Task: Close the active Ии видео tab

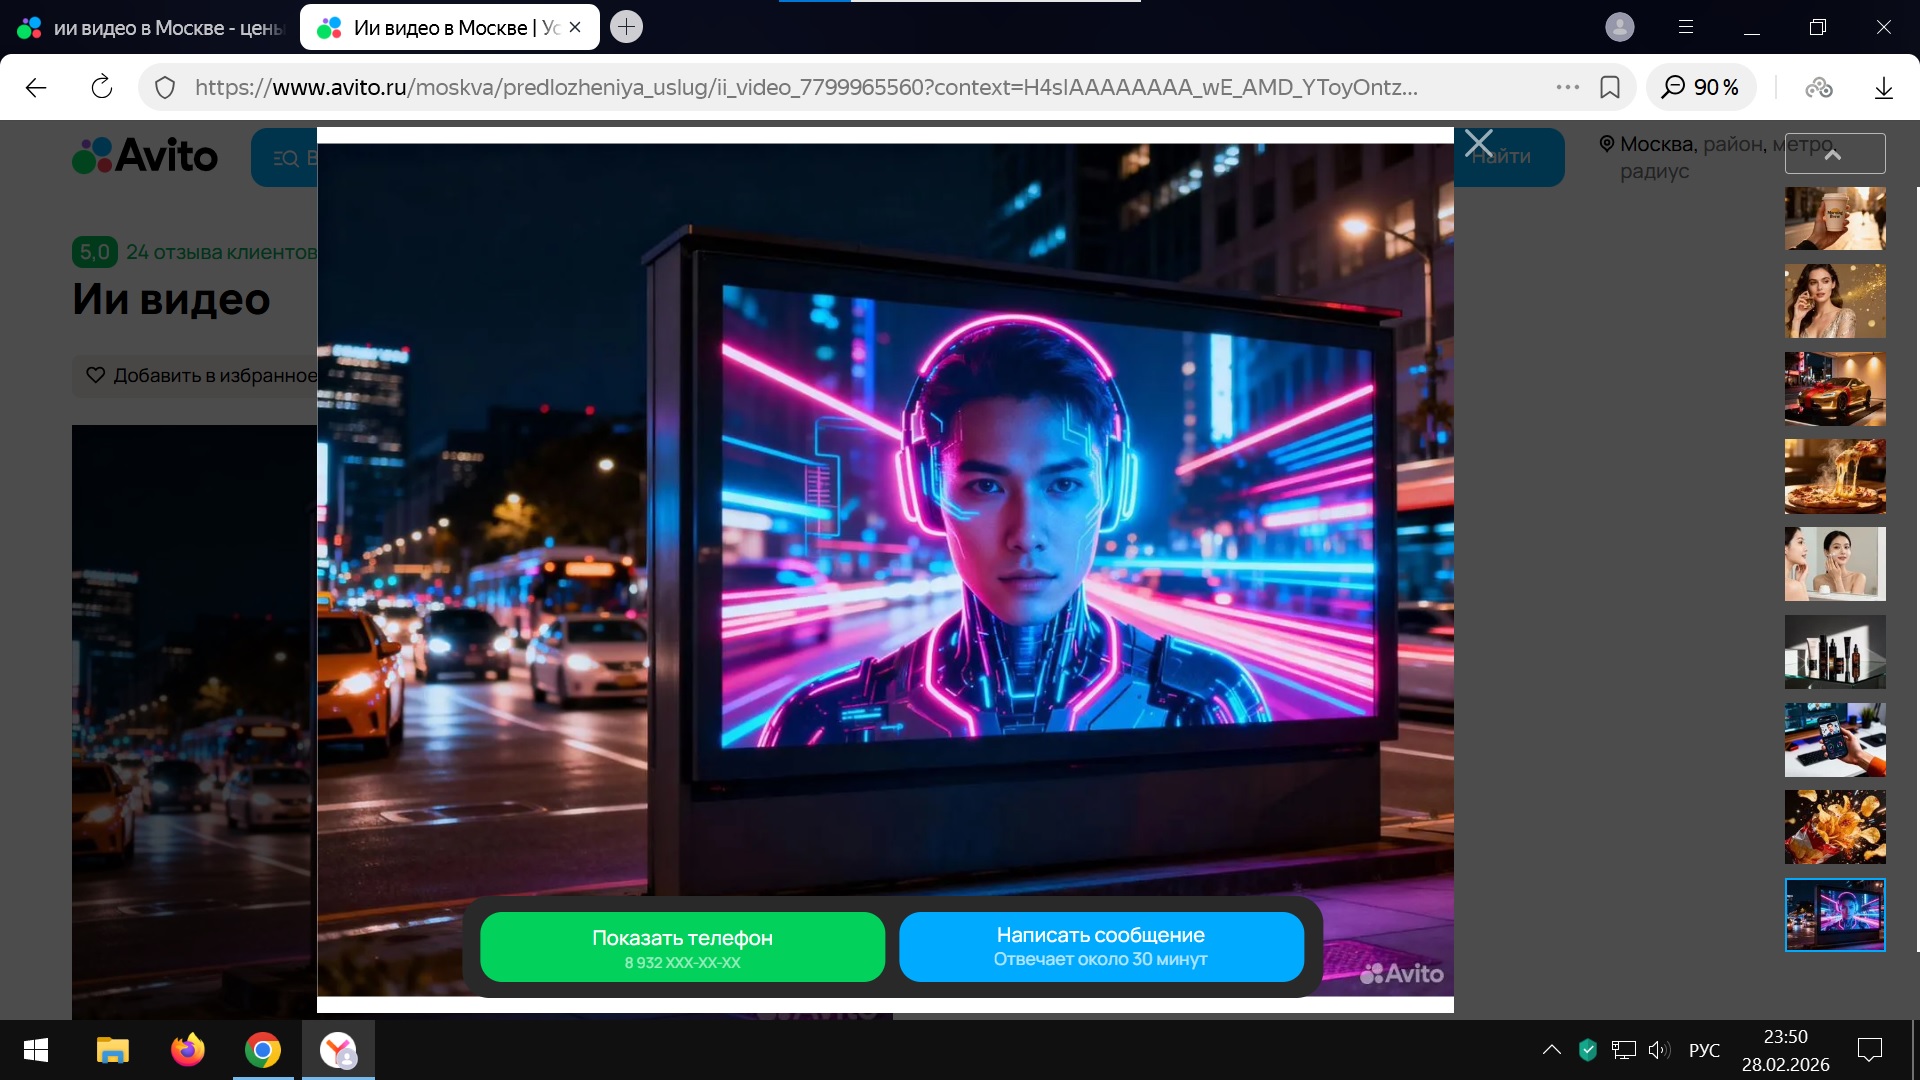Action: coord(575,28)
